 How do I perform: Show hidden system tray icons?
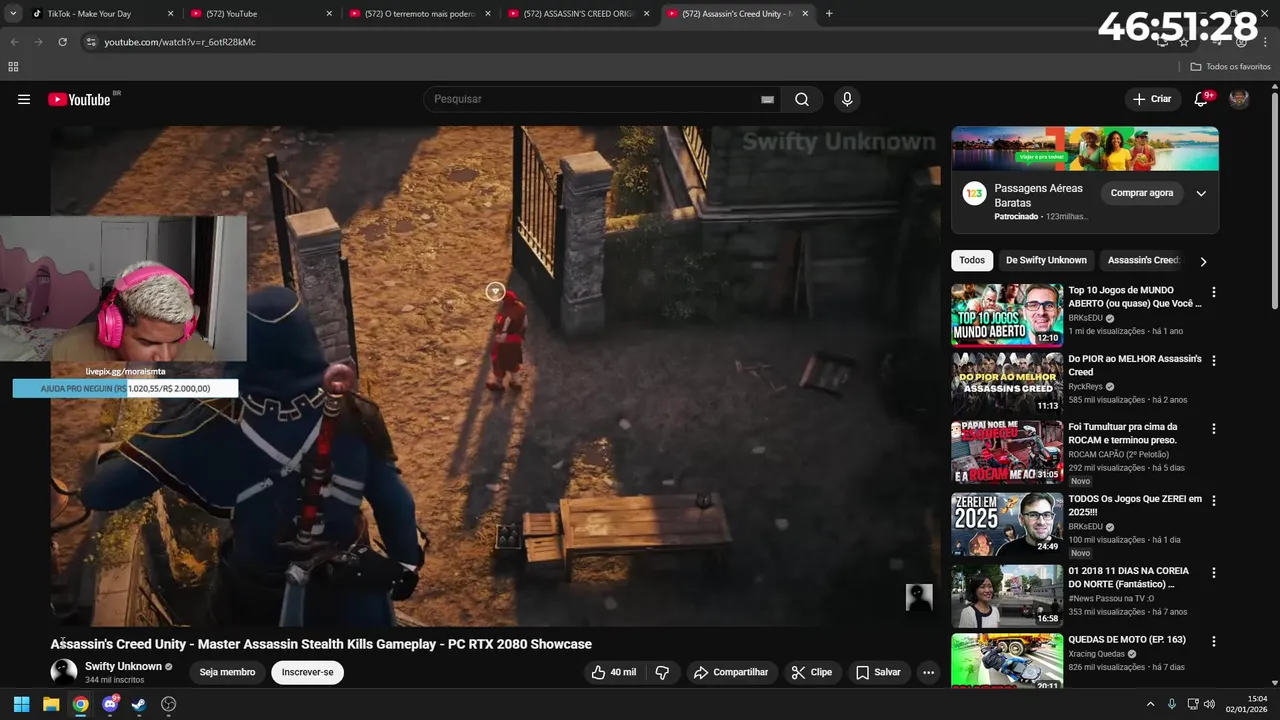(x=1150, y=704)
